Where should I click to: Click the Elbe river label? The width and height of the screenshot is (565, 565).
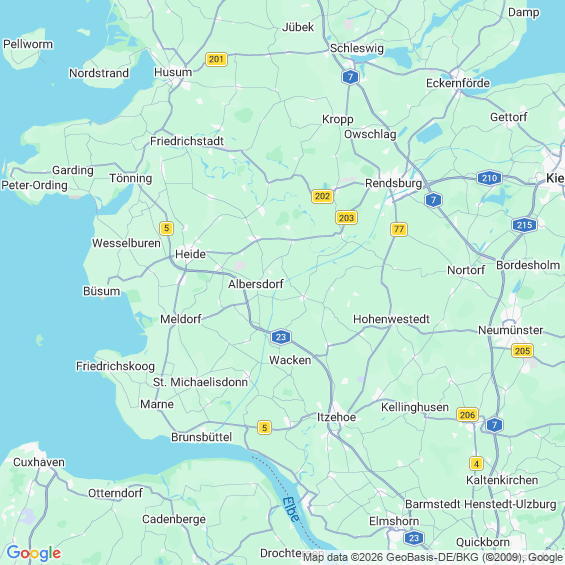[290, 509]
